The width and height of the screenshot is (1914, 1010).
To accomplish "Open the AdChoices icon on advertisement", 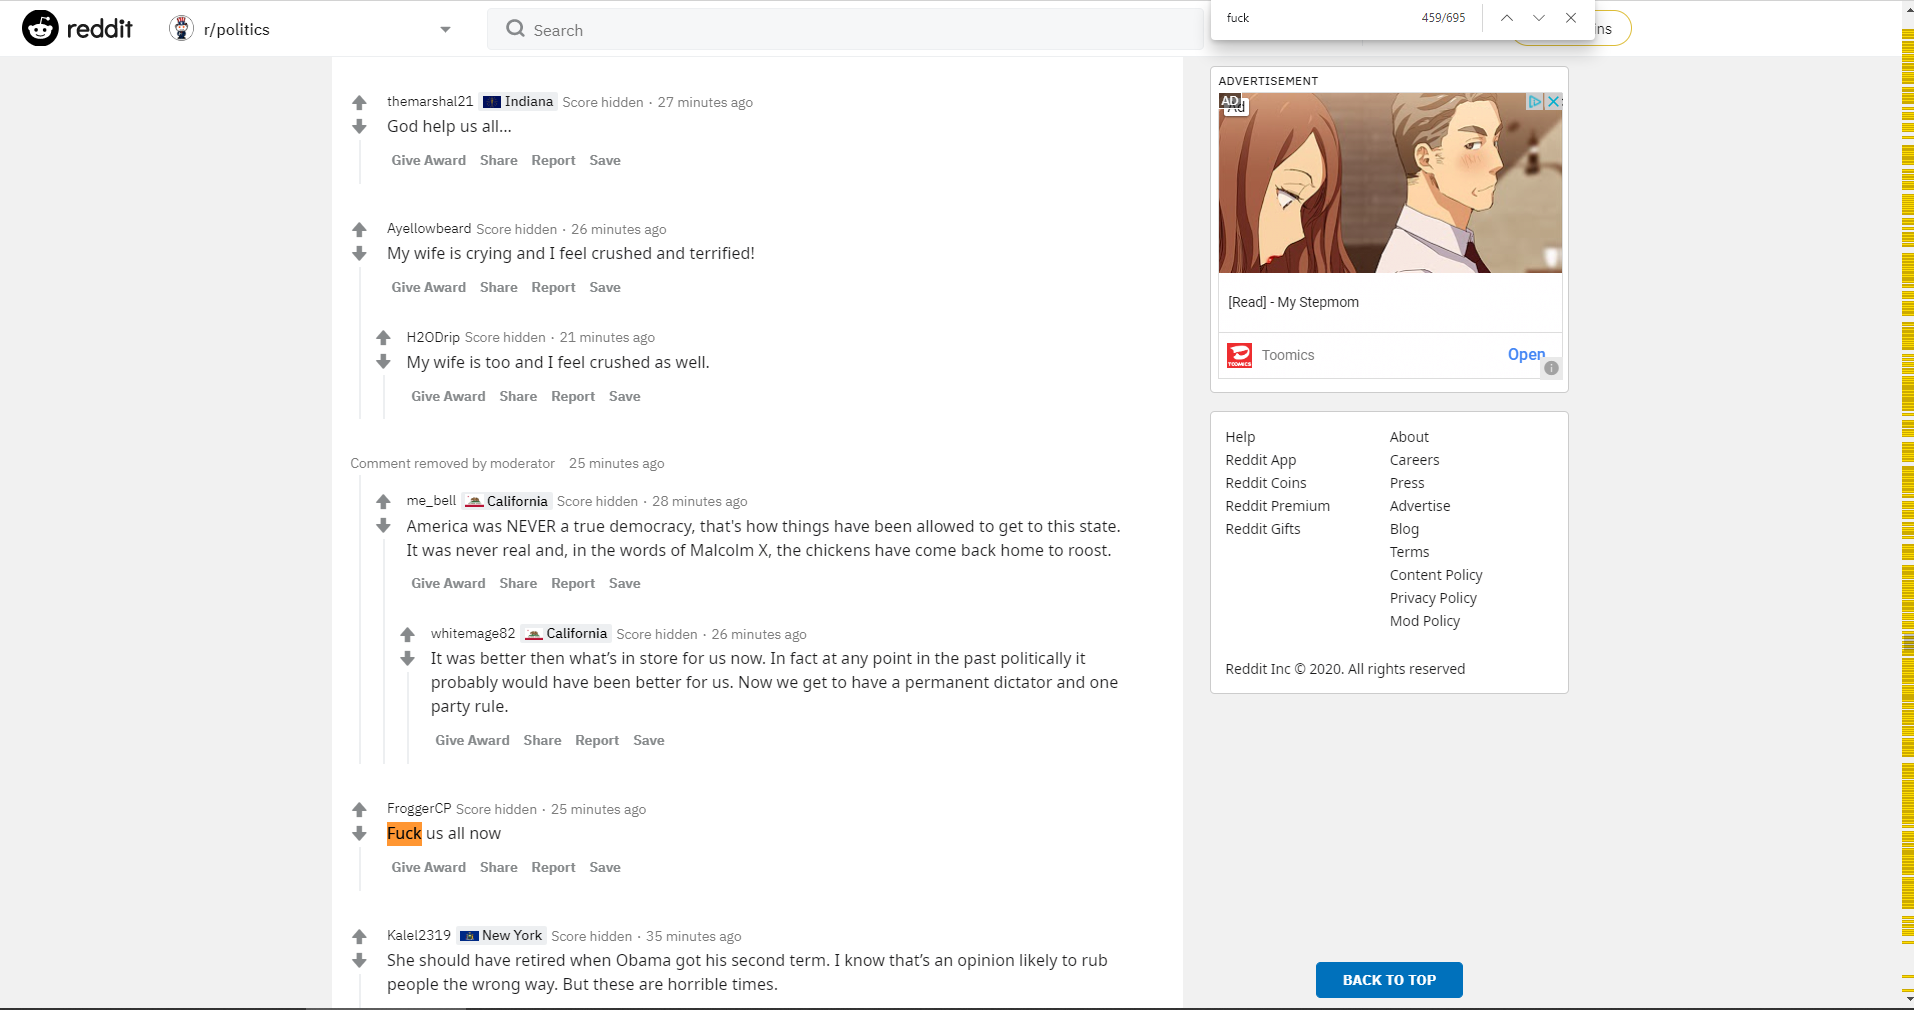I will click(x=1535, y=101).
